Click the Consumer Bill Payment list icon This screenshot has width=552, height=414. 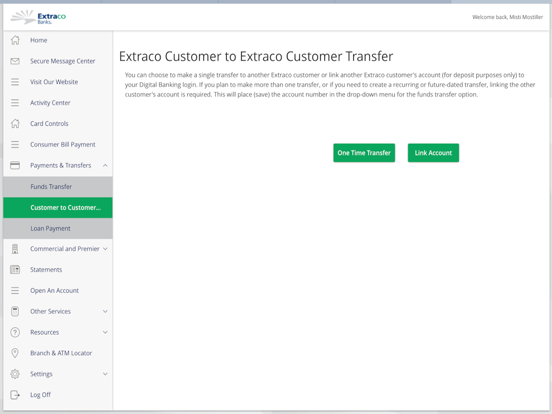[x=15, y=144]
